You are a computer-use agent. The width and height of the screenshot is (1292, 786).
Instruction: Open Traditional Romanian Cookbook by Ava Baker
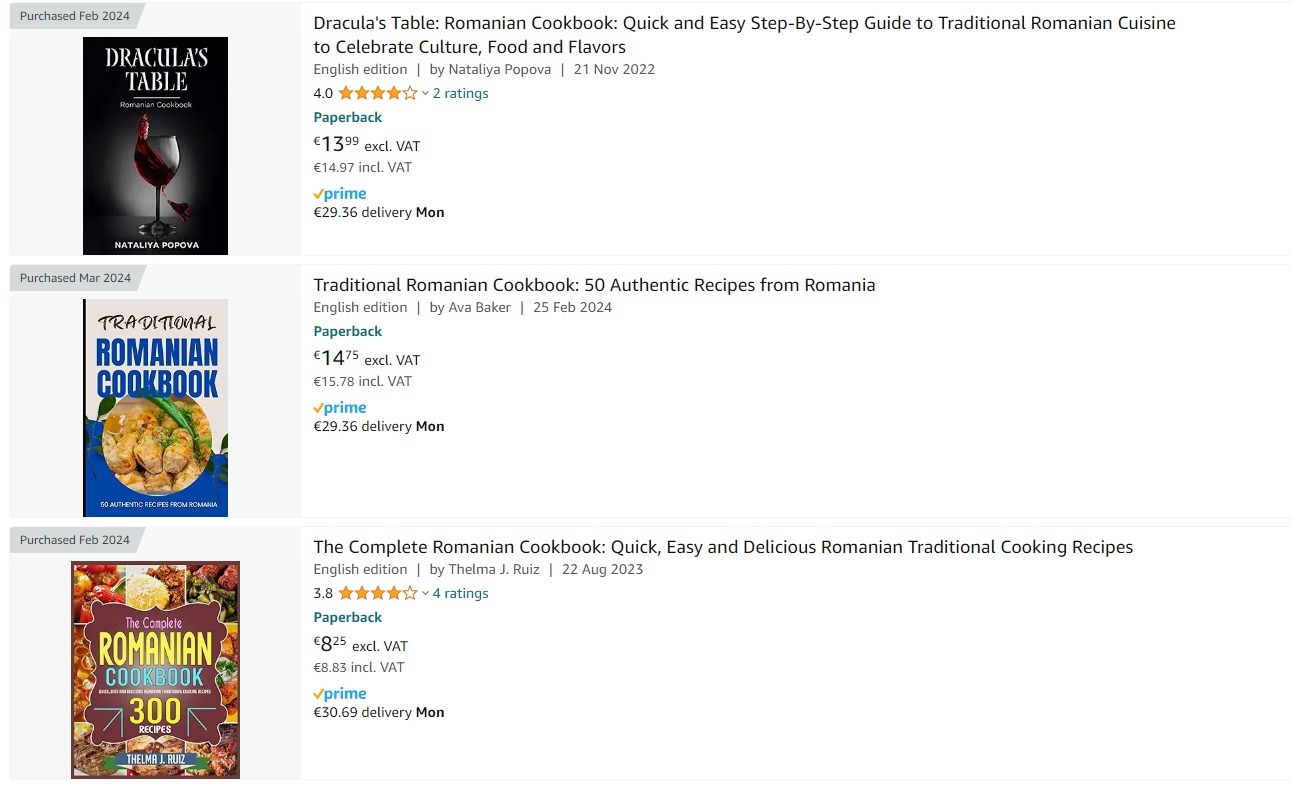click(593, 284)
